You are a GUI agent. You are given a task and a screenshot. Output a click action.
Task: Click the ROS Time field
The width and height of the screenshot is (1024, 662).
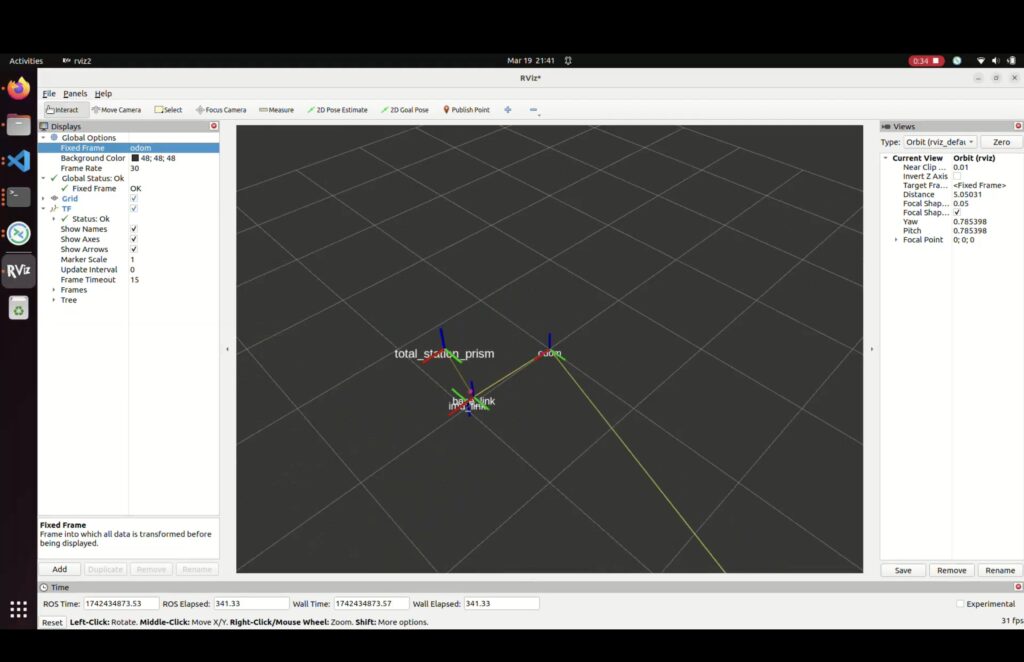121,604
